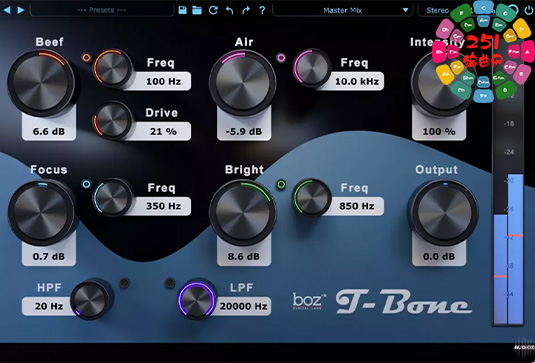
Task: Click the Bright Freq knob
Action: pos(313,197)
